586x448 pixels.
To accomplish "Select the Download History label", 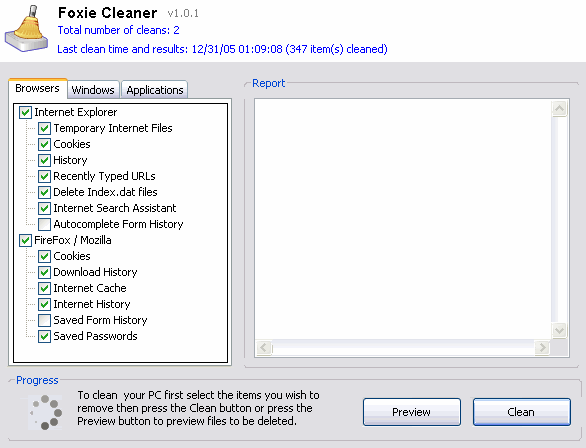I will click(x=95, y=272).
